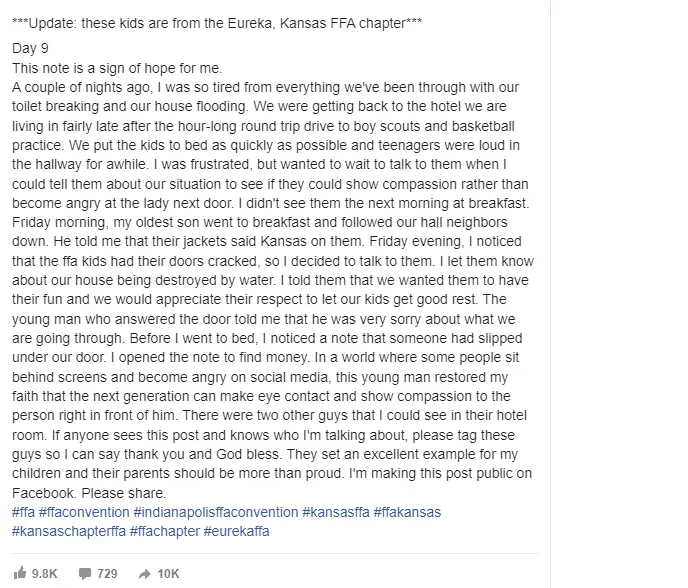Viewport: 688px width, 588px height.
Task: Click the thumbs-up like icon
Action: pyautogui.click(x=20, y=573)
